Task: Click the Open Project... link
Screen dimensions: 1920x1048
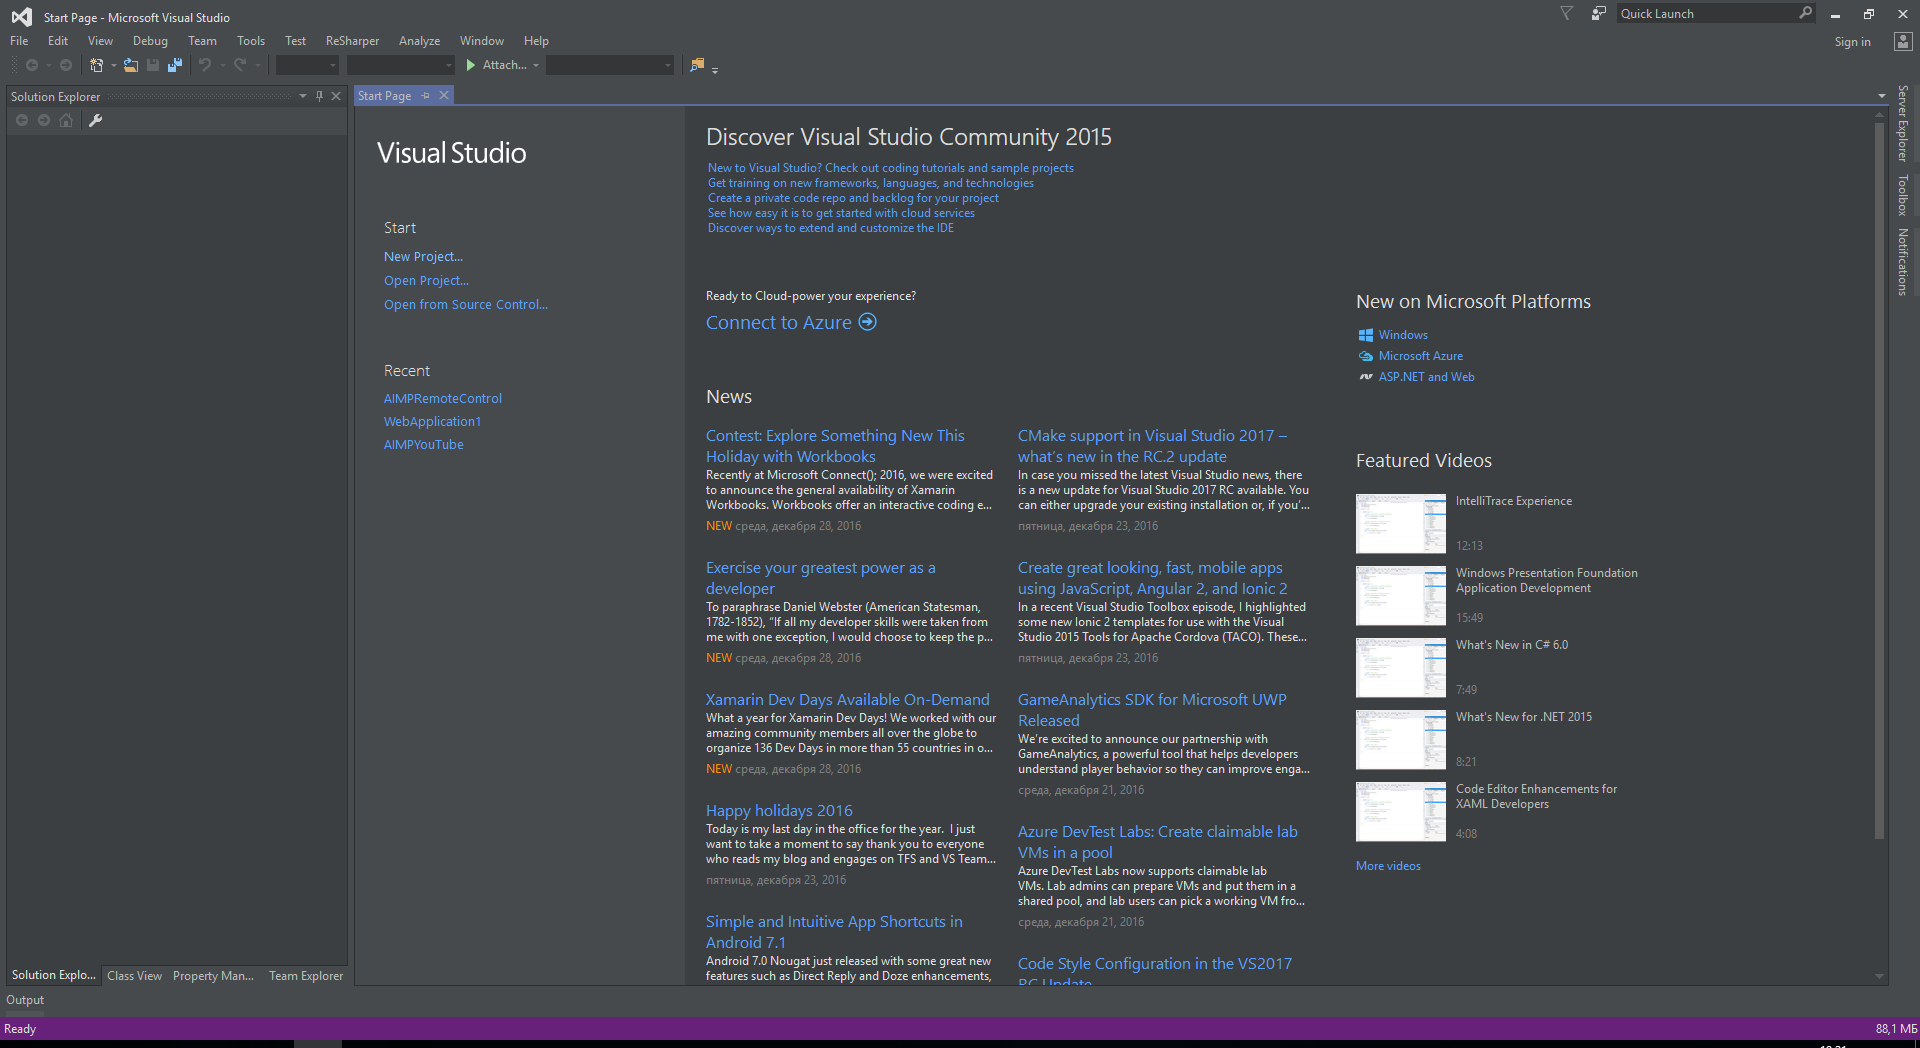Action: [x=426, y=281]
